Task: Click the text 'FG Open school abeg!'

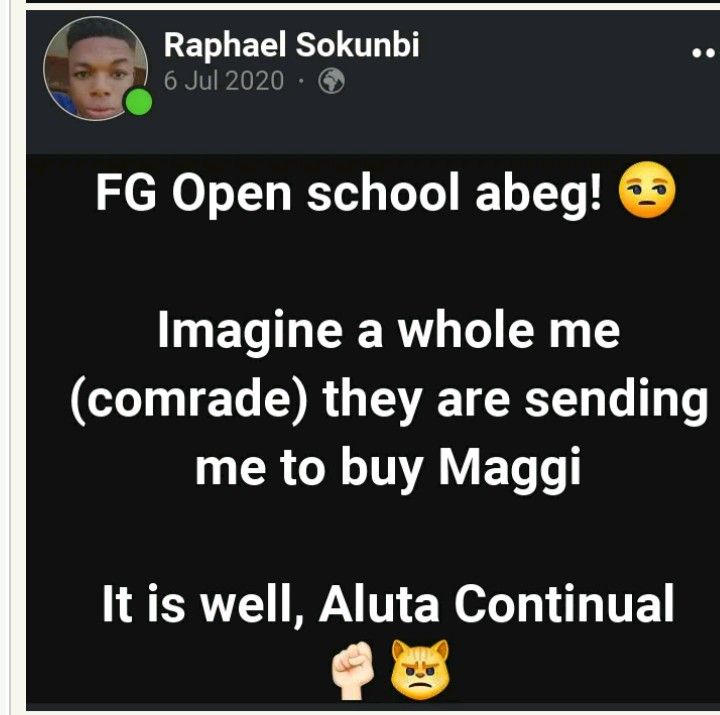Action: pos(349,192)
